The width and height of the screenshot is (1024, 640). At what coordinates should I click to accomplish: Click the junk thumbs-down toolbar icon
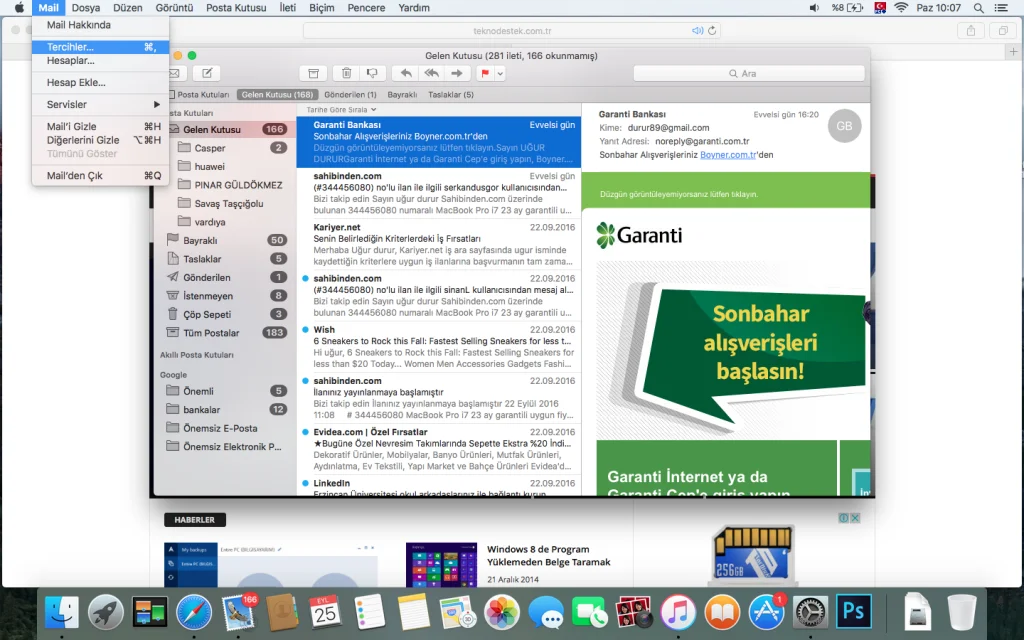(373, 73)
